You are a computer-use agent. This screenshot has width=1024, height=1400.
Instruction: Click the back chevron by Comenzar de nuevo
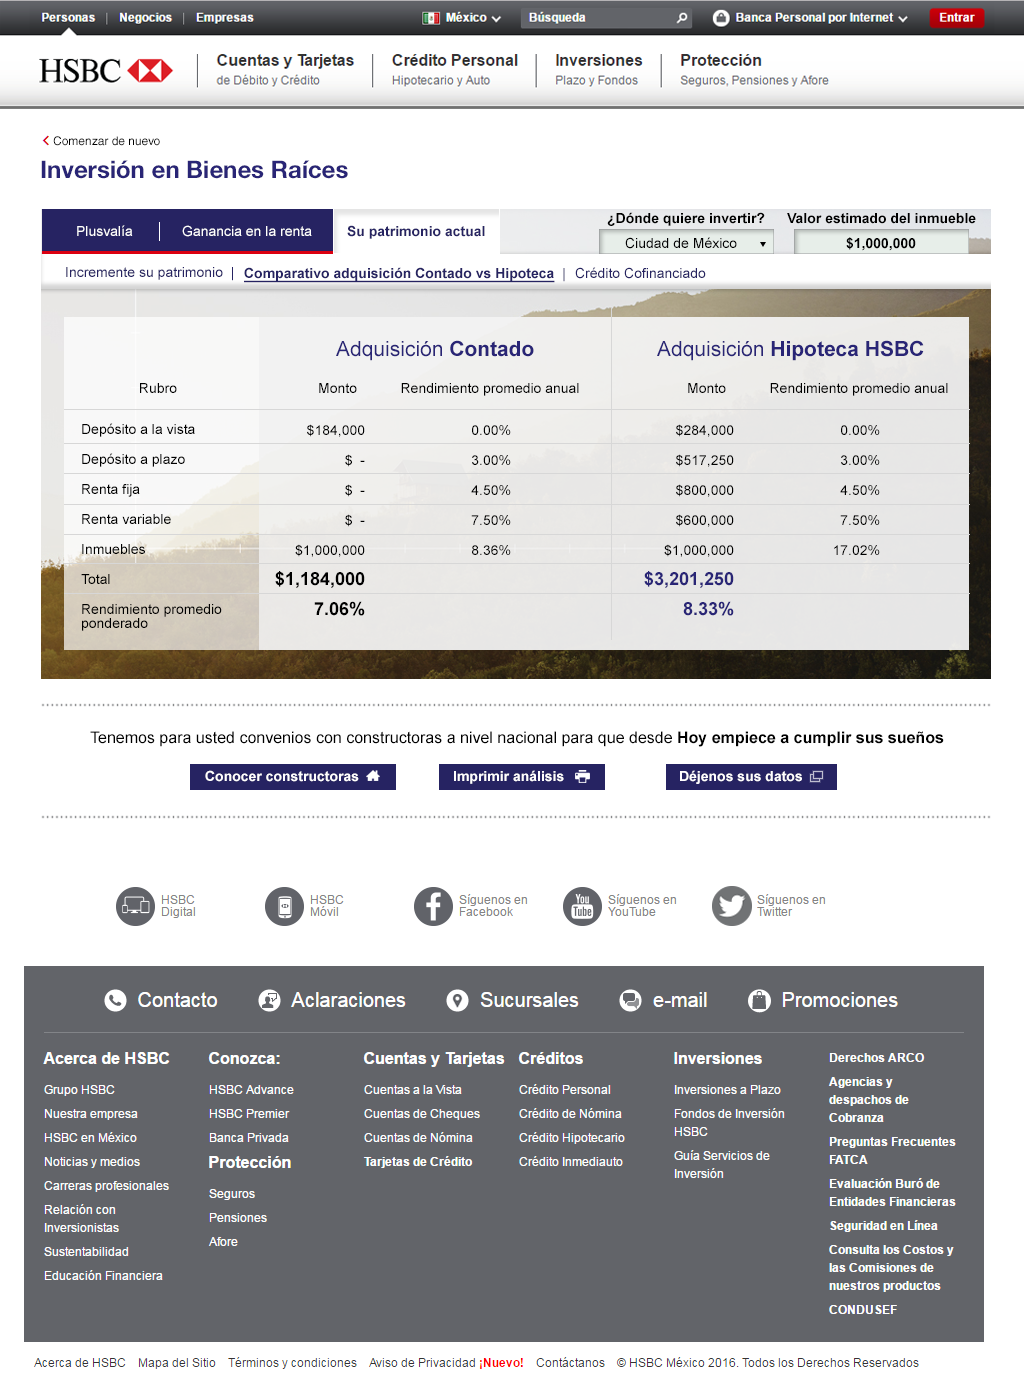[x=46, y=141]
